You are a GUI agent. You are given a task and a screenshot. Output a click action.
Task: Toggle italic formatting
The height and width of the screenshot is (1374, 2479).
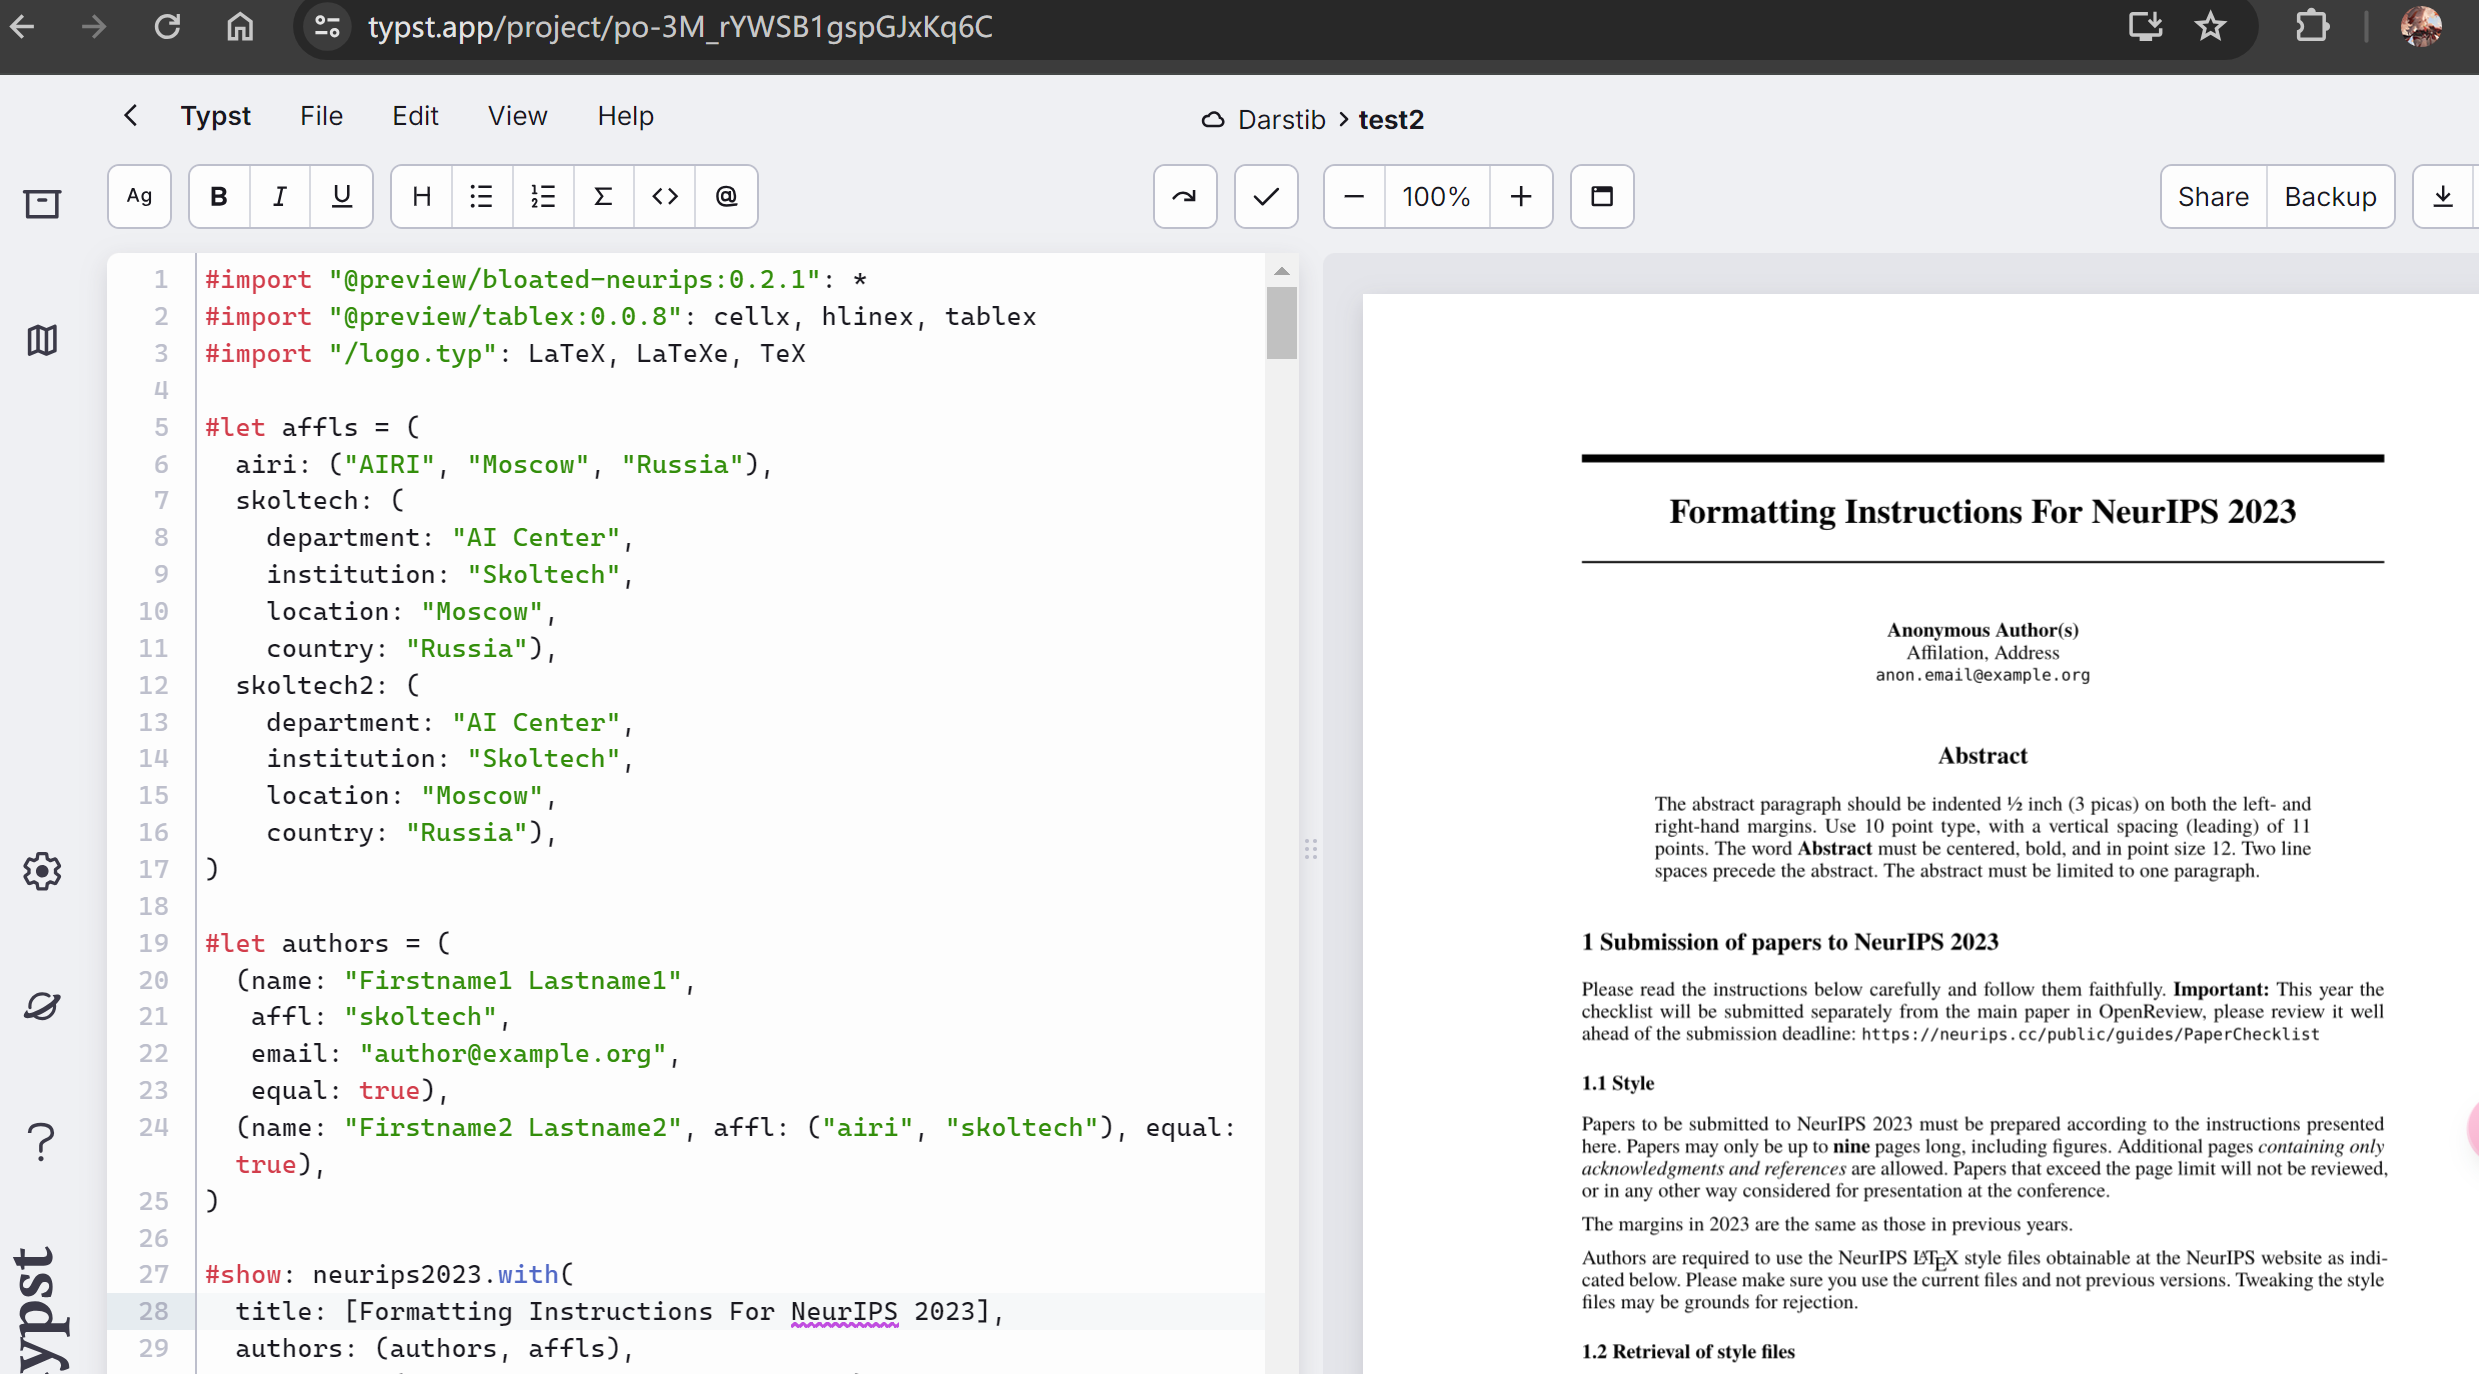[x=280, y=196]
